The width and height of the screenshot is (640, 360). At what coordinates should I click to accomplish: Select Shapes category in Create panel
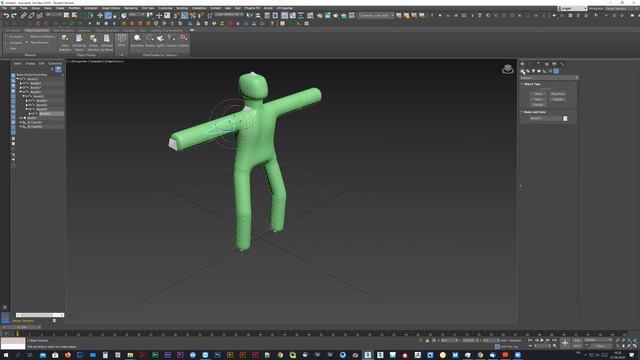pyautogui.click(x=528, y=71)
